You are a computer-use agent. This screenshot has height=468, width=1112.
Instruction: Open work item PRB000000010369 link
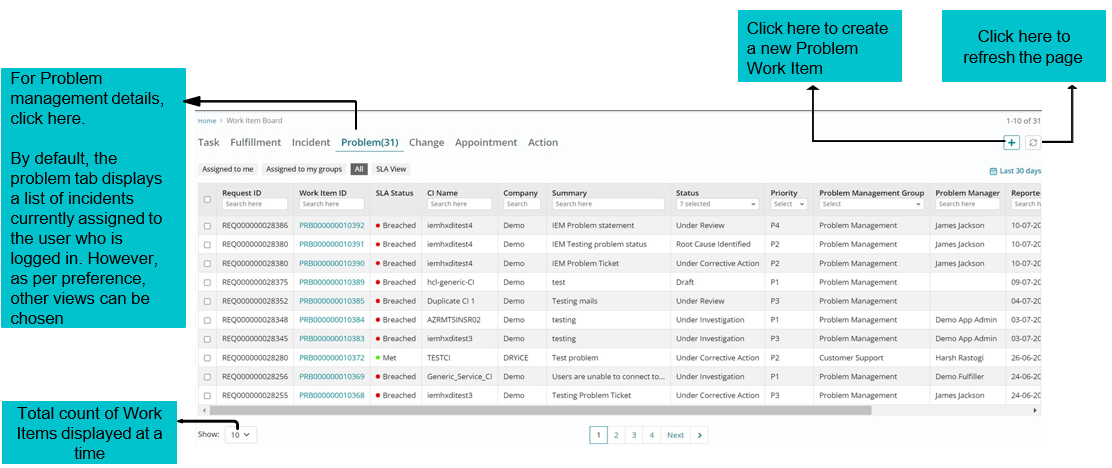332,377
